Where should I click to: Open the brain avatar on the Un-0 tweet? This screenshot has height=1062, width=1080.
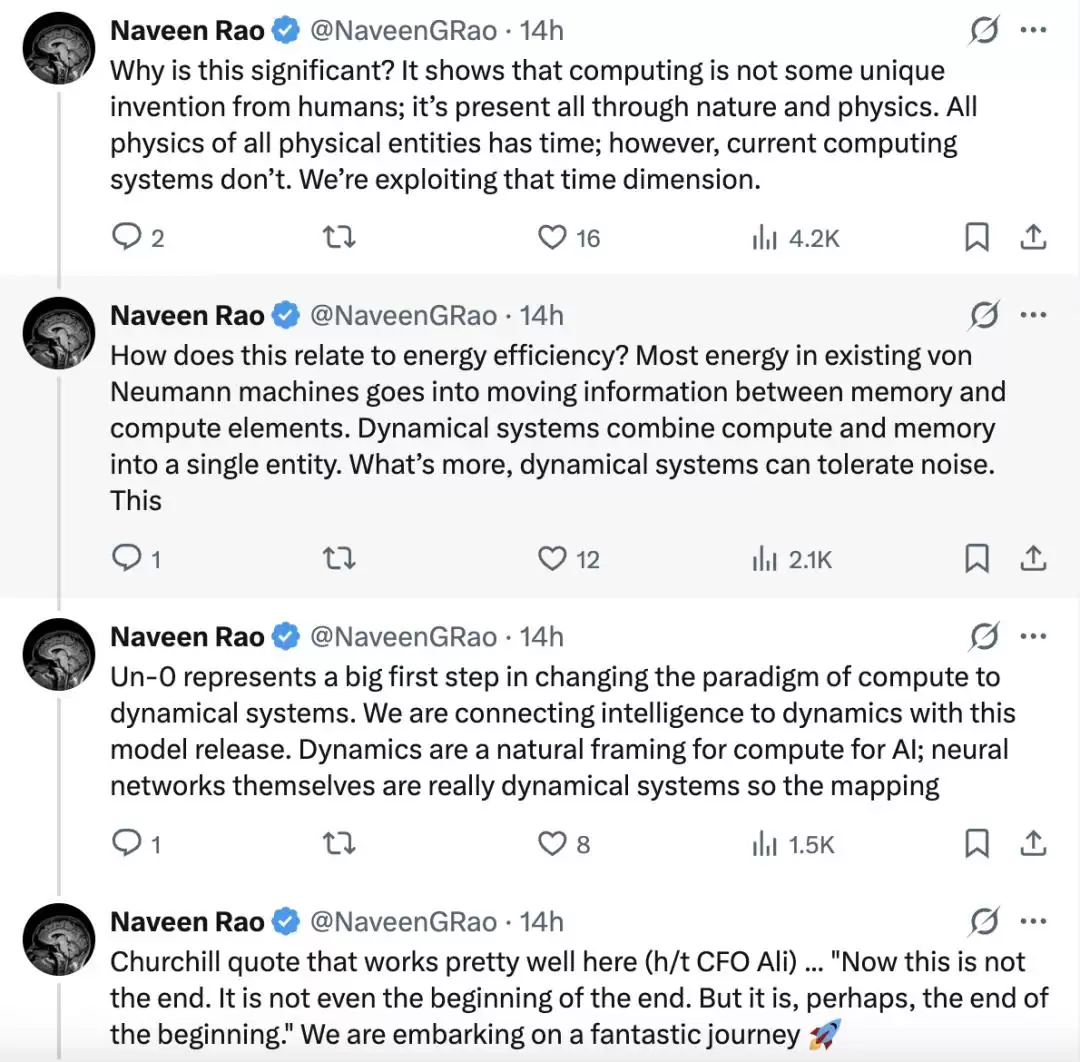[x=59, y=654]
